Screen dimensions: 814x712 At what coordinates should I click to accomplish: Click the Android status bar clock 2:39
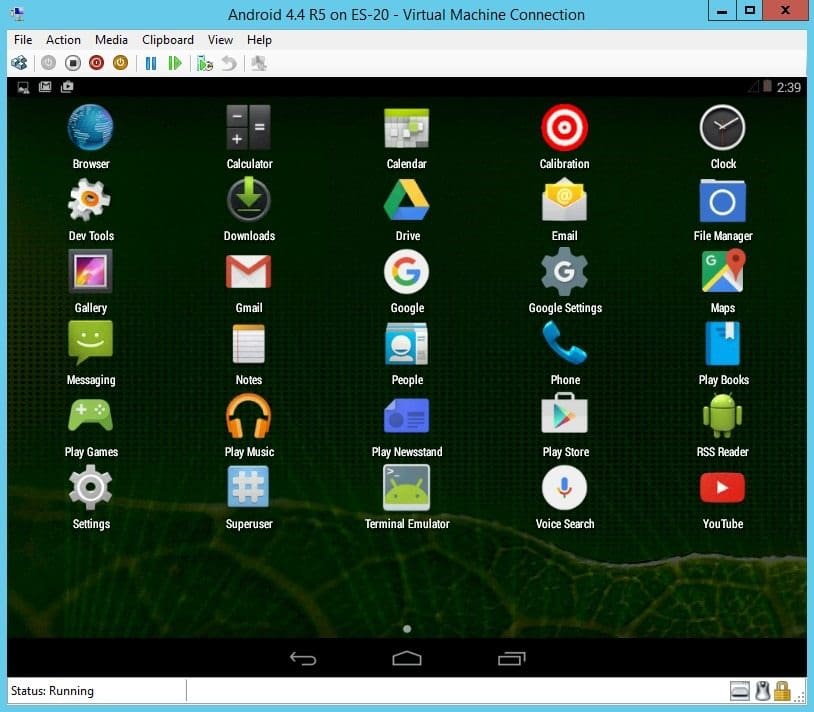click(789, 87)
